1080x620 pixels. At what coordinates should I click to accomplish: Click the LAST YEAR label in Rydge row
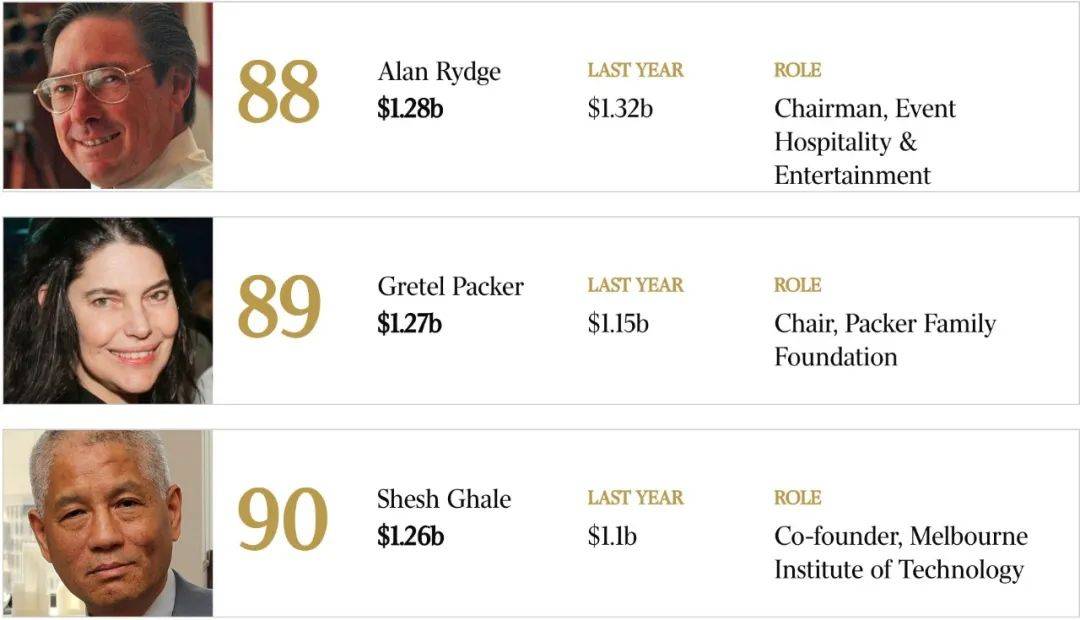coord(635,70)
